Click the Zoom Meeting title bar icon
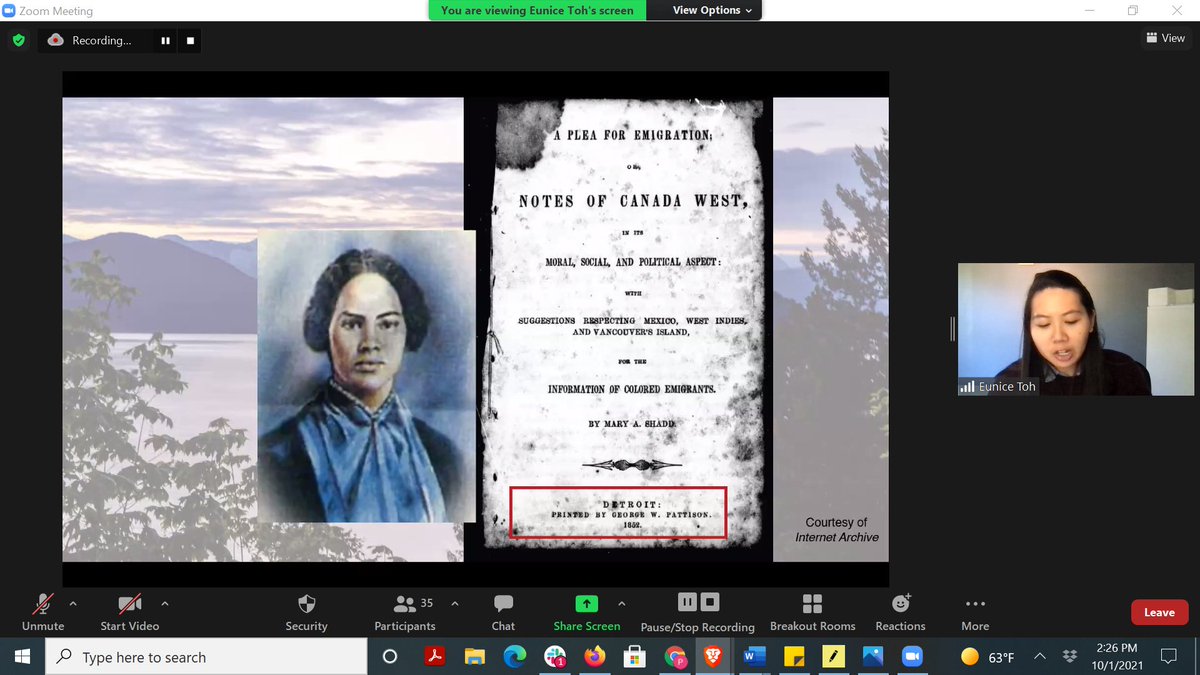The image size is (1200, 675). pyautogui.click(x=10, y=11)
